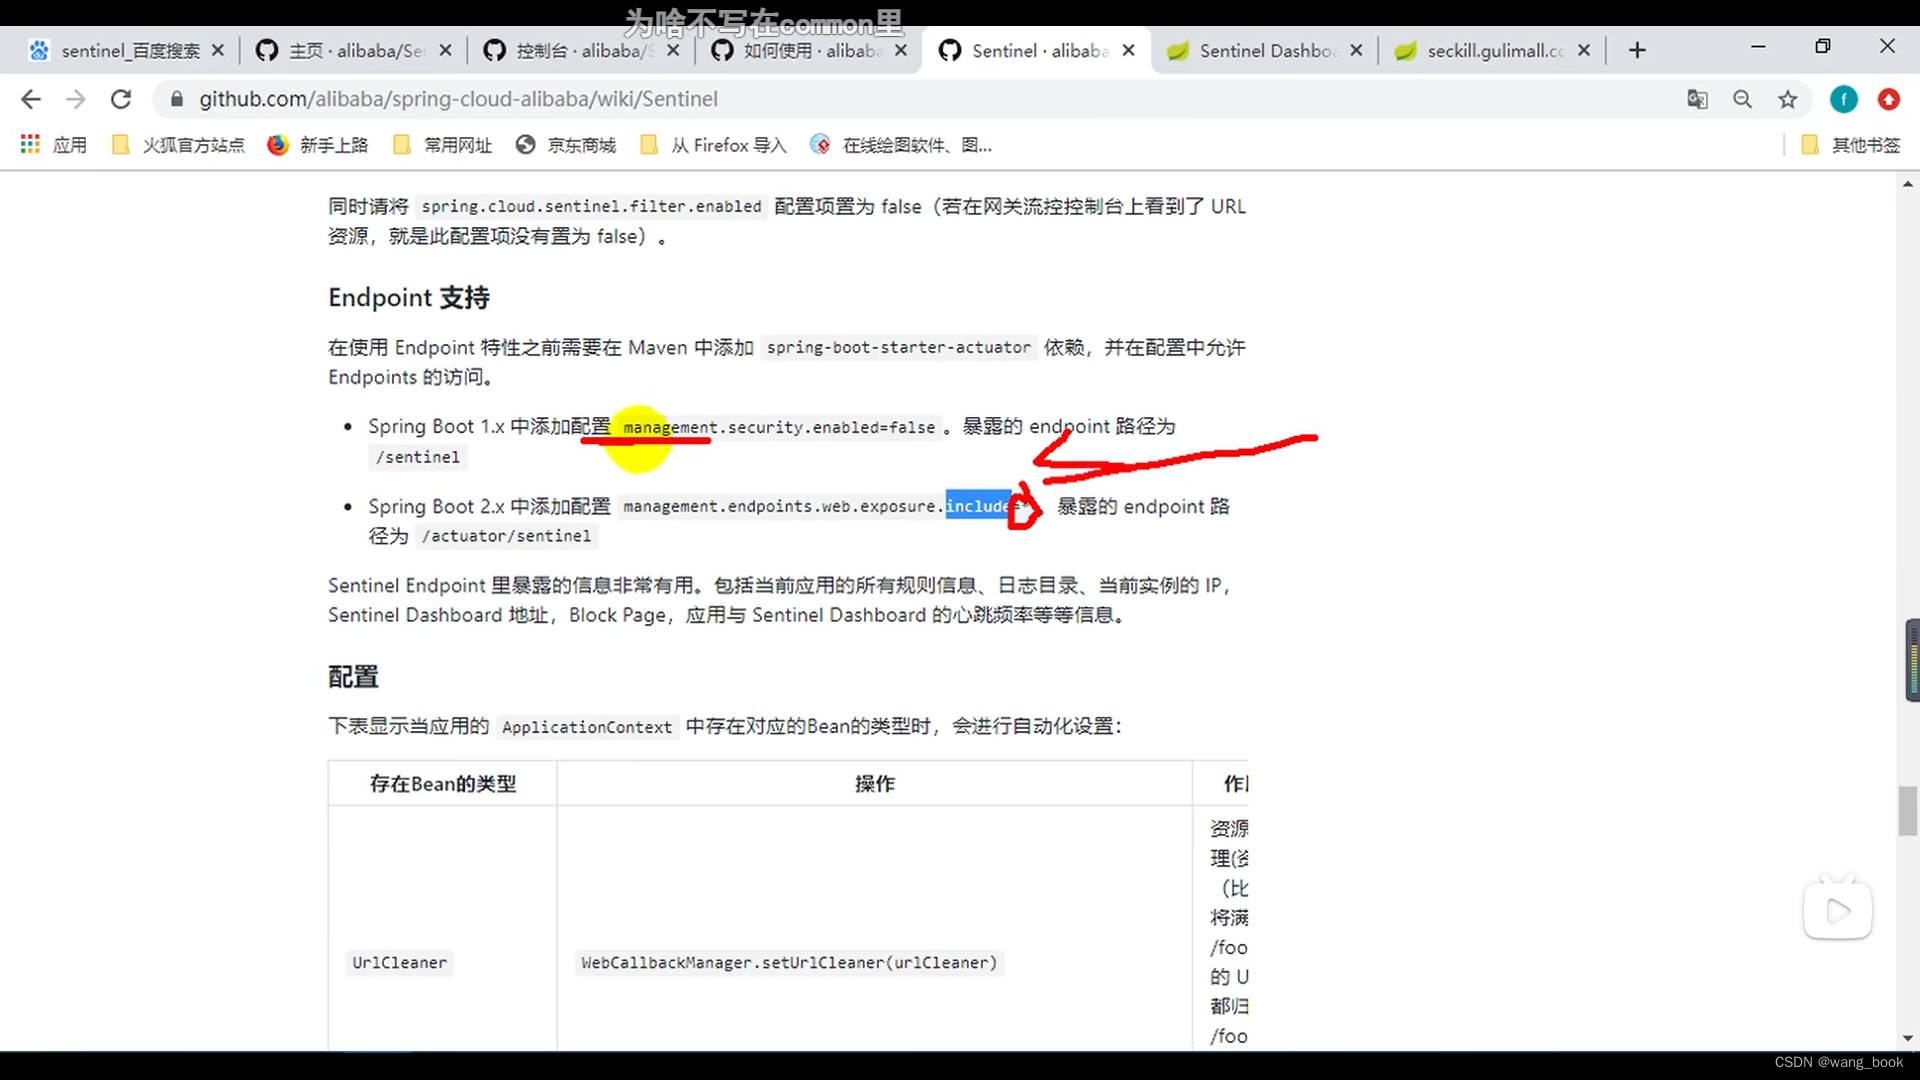The image size is (1920, 1080).
Task: Close the Sentinel Dashboard tab
Action: tap(1356, 50)
